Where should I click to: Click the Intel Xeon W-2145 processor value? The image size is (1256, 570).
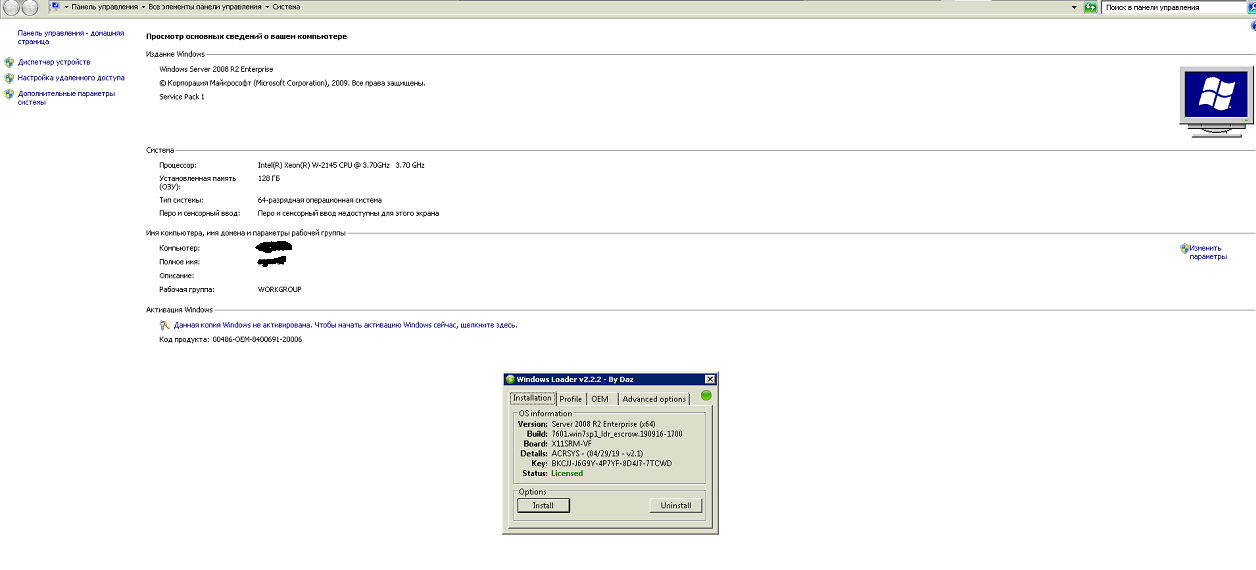(x=341, y=165)
